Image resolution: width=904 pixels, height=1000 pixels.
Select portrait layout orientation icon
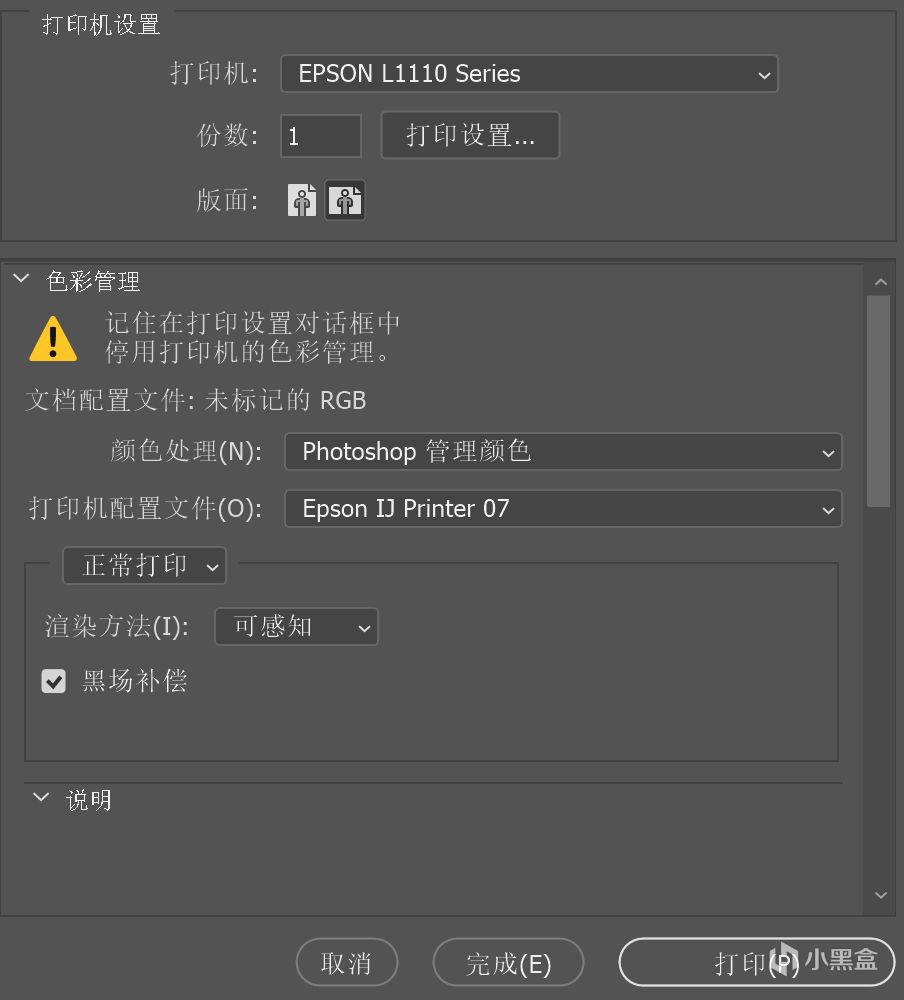302,200
